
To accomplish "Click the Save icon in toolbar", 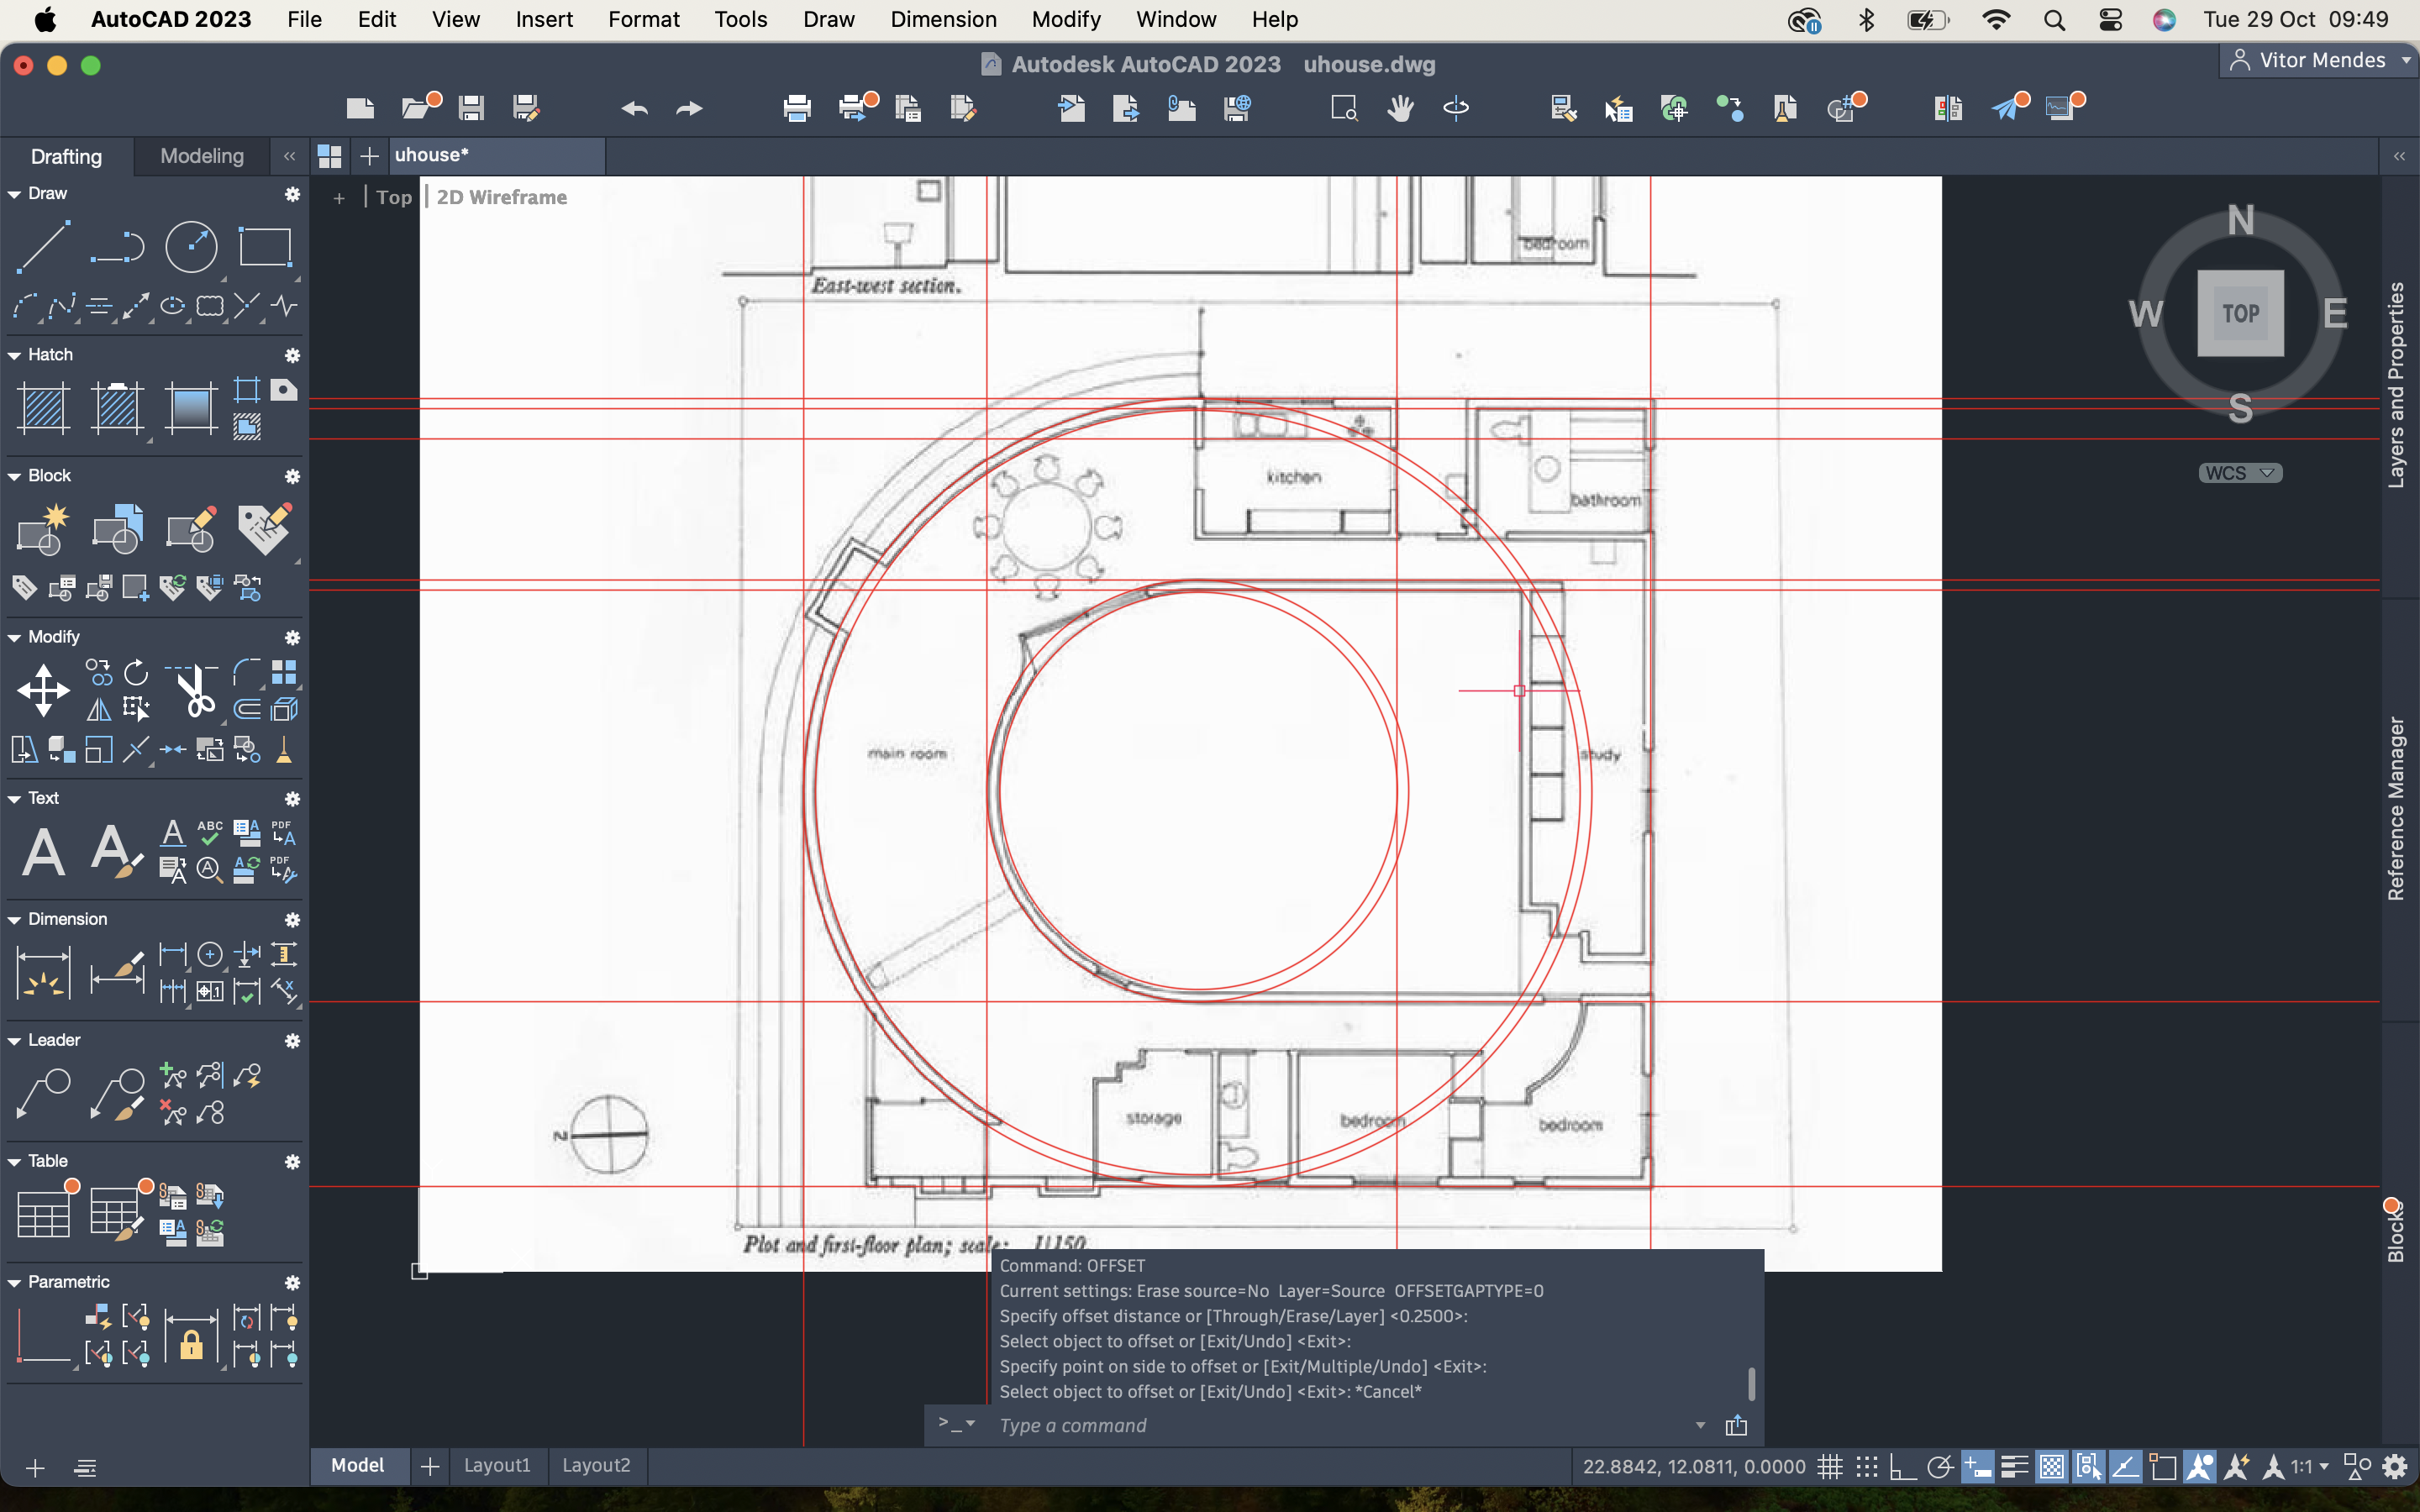I will (x=471, y=108).
